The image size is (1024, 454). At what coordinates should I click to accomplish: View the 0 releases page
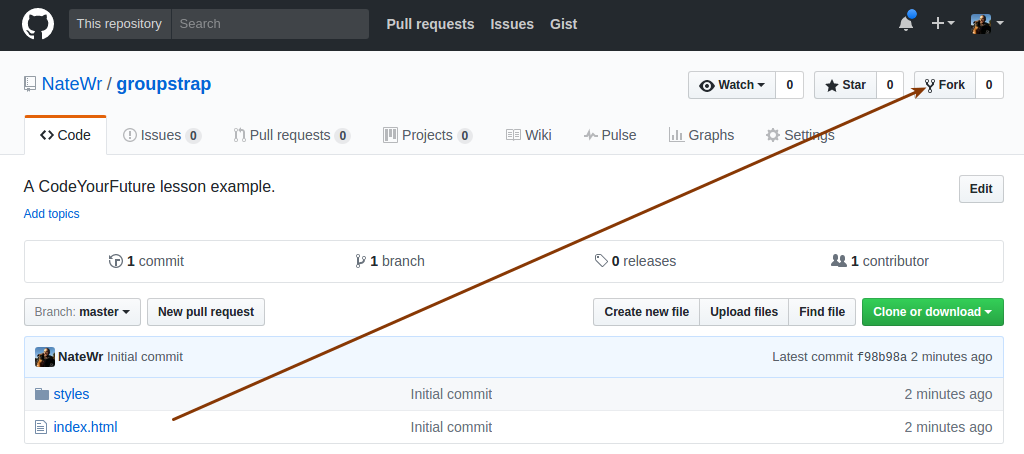(x=635, y=261)
